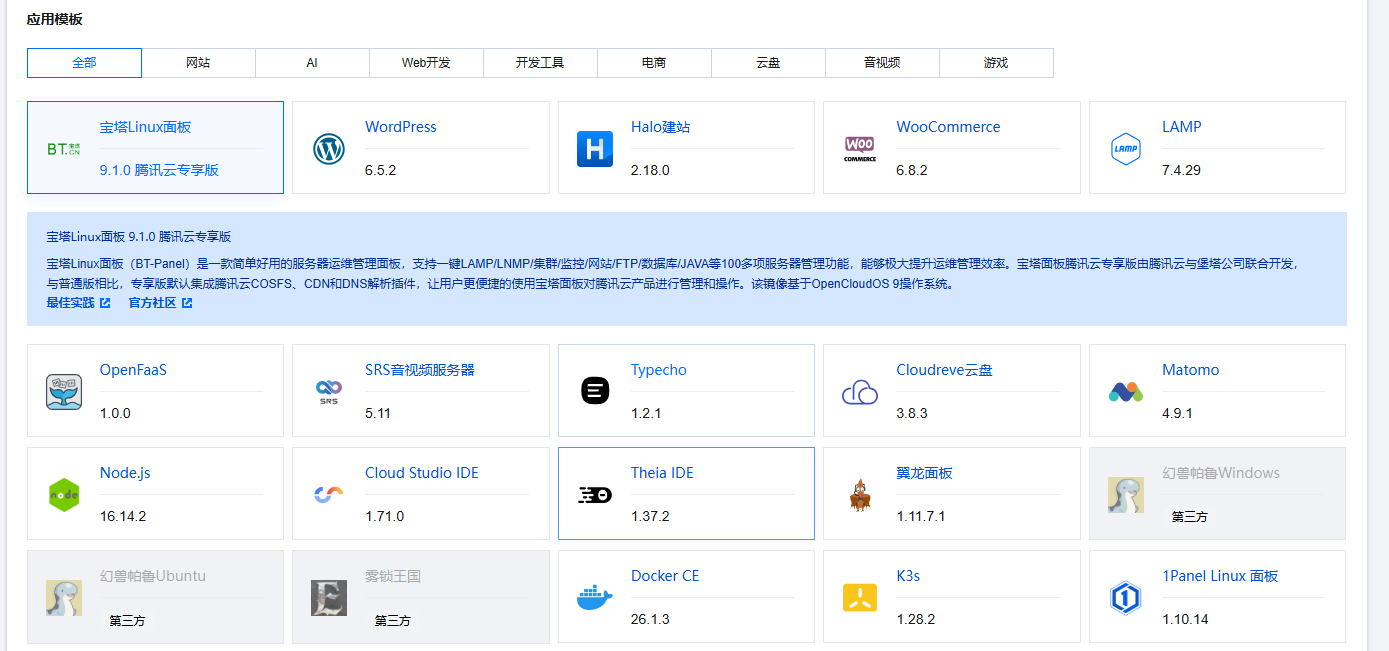1389x651 pixels.
Task: Click the Cloud Studio IDE logo
Action: click(329, 495)
